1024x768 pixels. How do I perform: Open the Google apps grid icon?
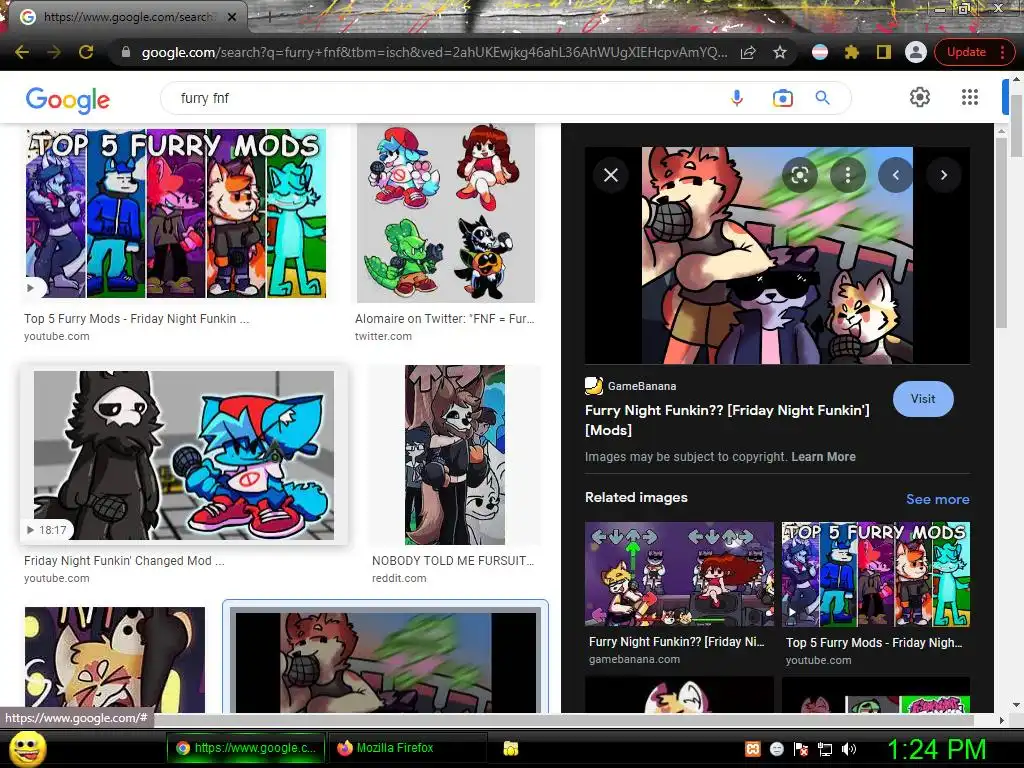(970, 97)
